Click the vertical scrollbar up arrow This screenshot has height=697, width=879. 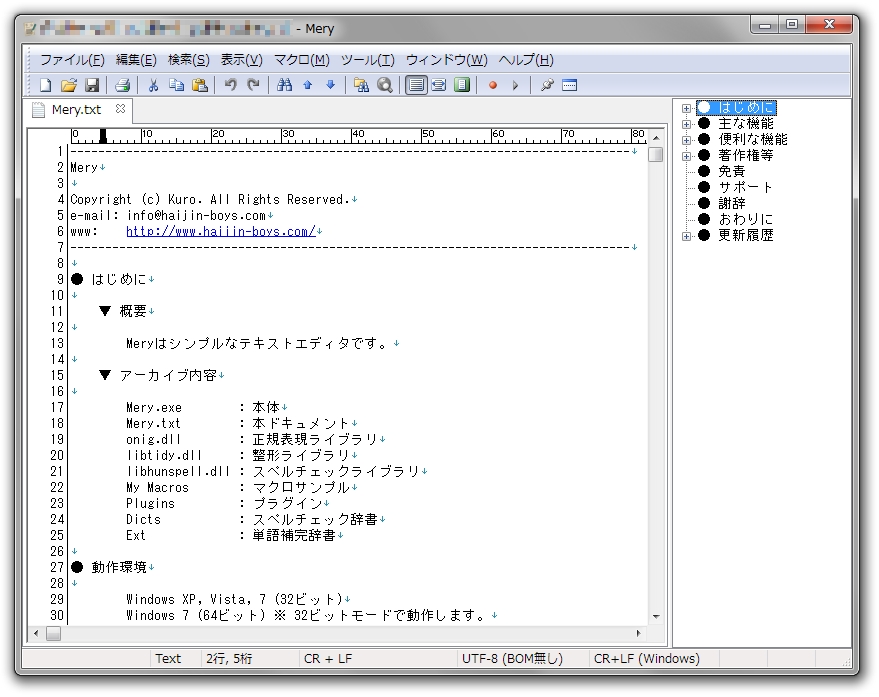[x=656, y=137]
